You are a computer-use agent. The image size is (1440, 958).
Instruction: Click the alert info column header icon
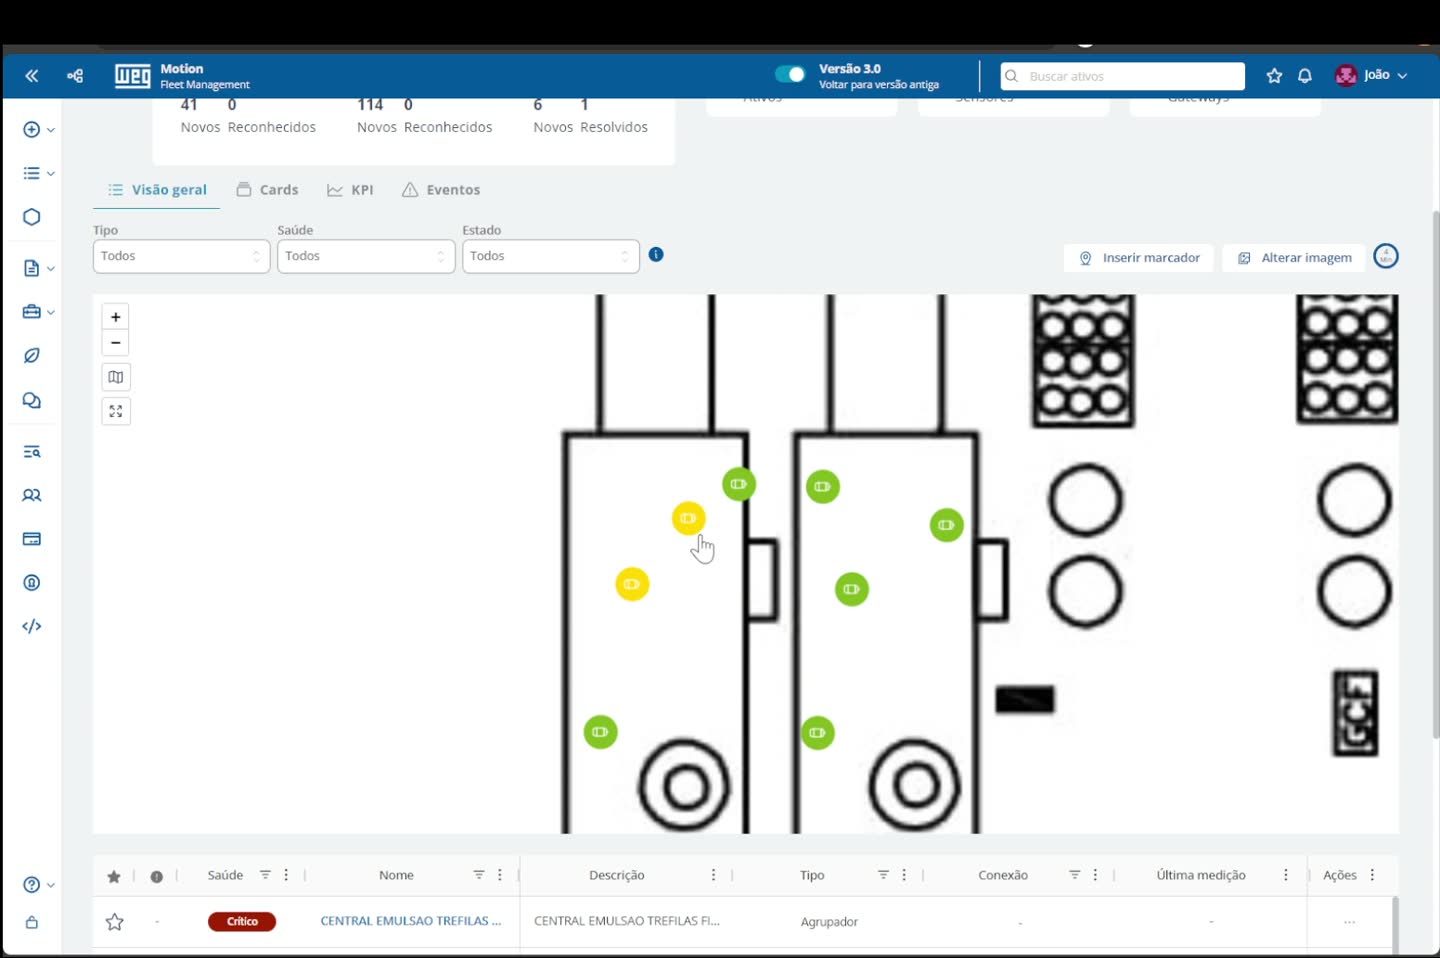click(x=157, y=876)
